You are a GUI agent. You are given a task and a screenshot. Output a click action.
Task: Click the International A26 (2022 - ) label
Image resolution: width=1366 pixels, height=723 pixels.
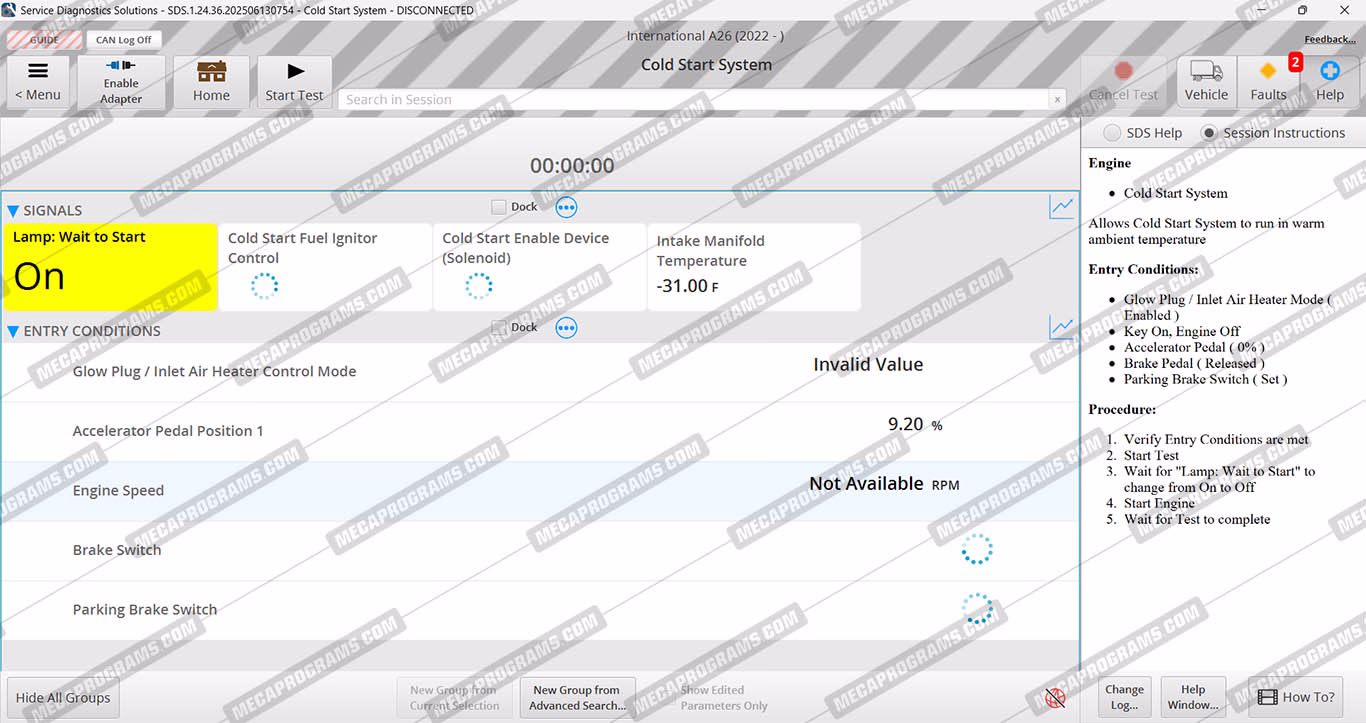click(705, 36)
